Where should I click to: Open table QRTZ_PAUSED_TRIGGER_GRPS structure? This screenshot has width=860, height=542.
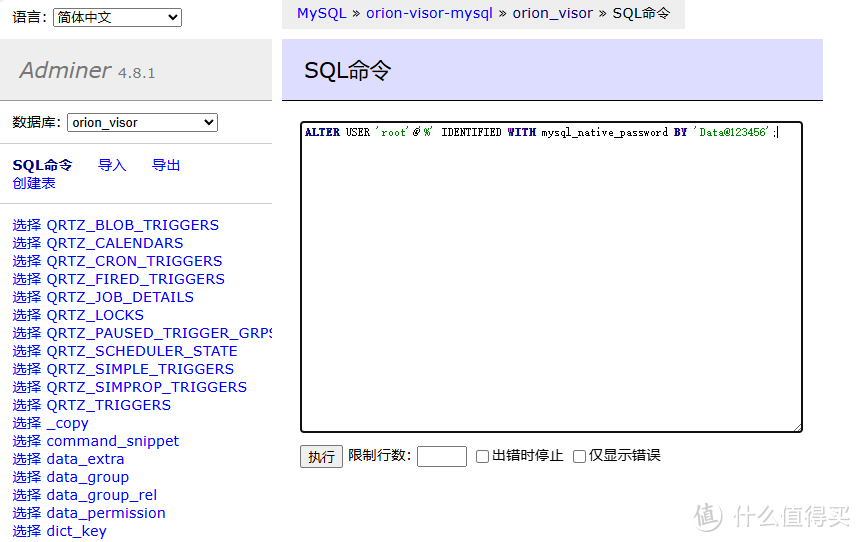[x=159, y=334]
